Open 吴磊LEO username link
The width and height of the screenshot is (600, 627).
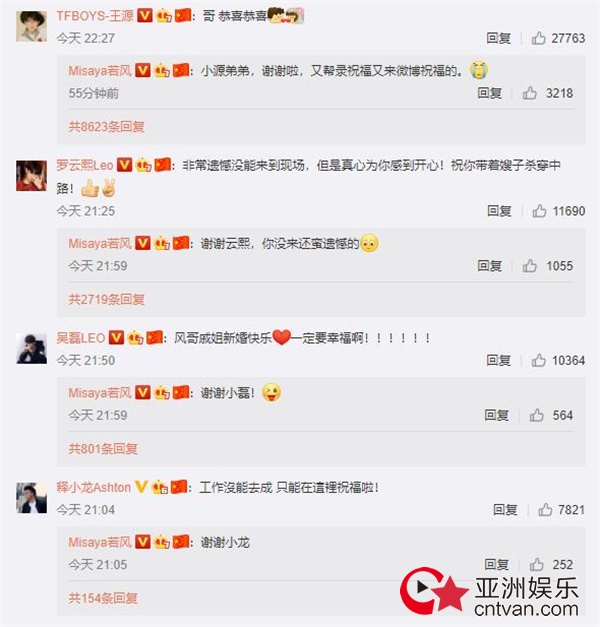pos(80,338)
